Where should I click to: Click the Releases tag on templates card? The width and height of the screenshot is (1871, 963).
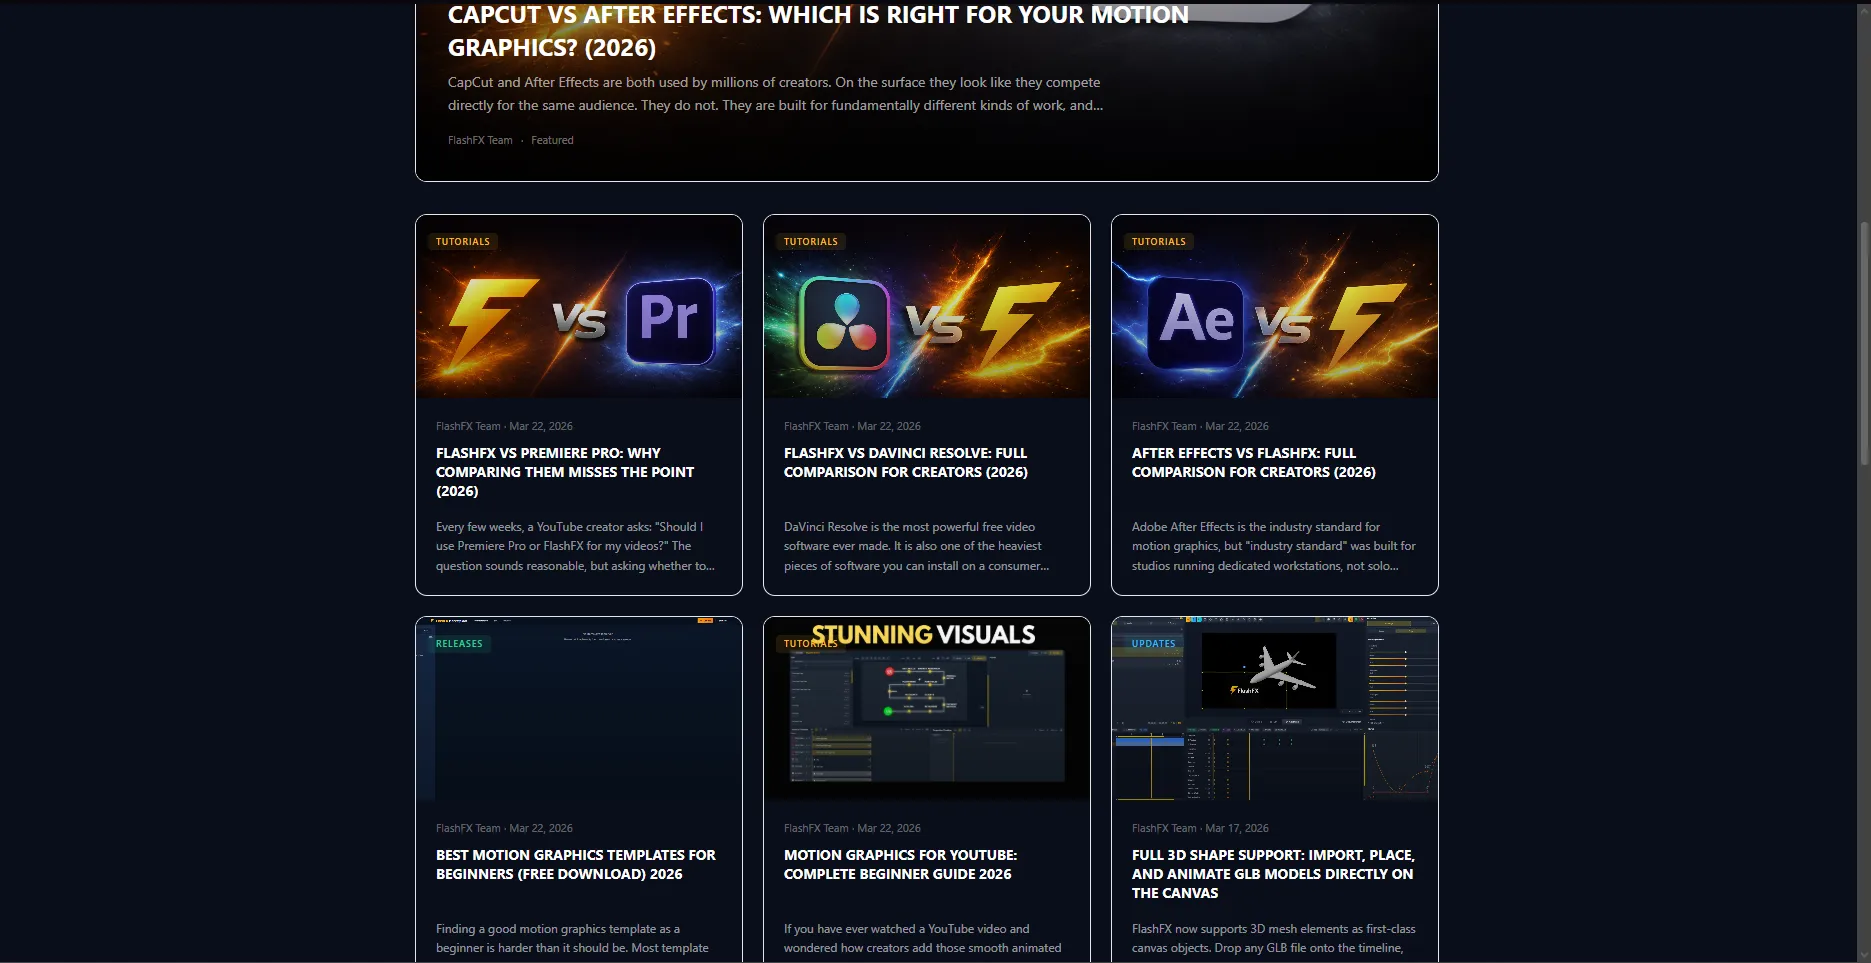pos(459,644)
